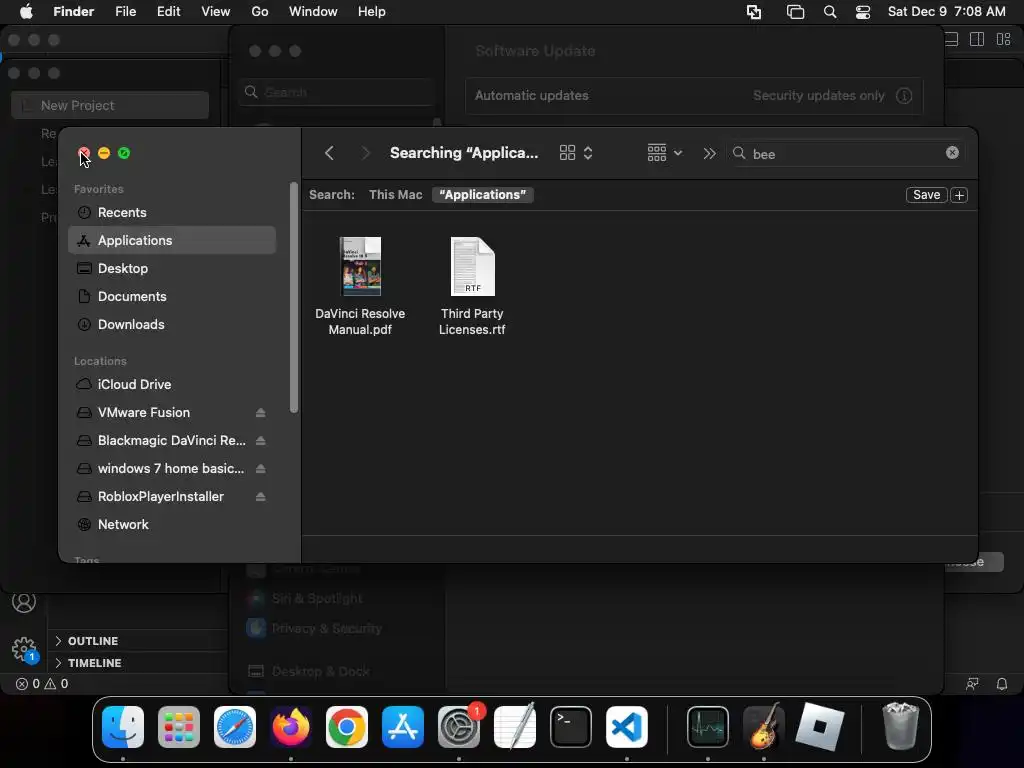Show more toolbar items with double chevron
The height and width of the screenshot is (768, 1024).
point(709,153)
